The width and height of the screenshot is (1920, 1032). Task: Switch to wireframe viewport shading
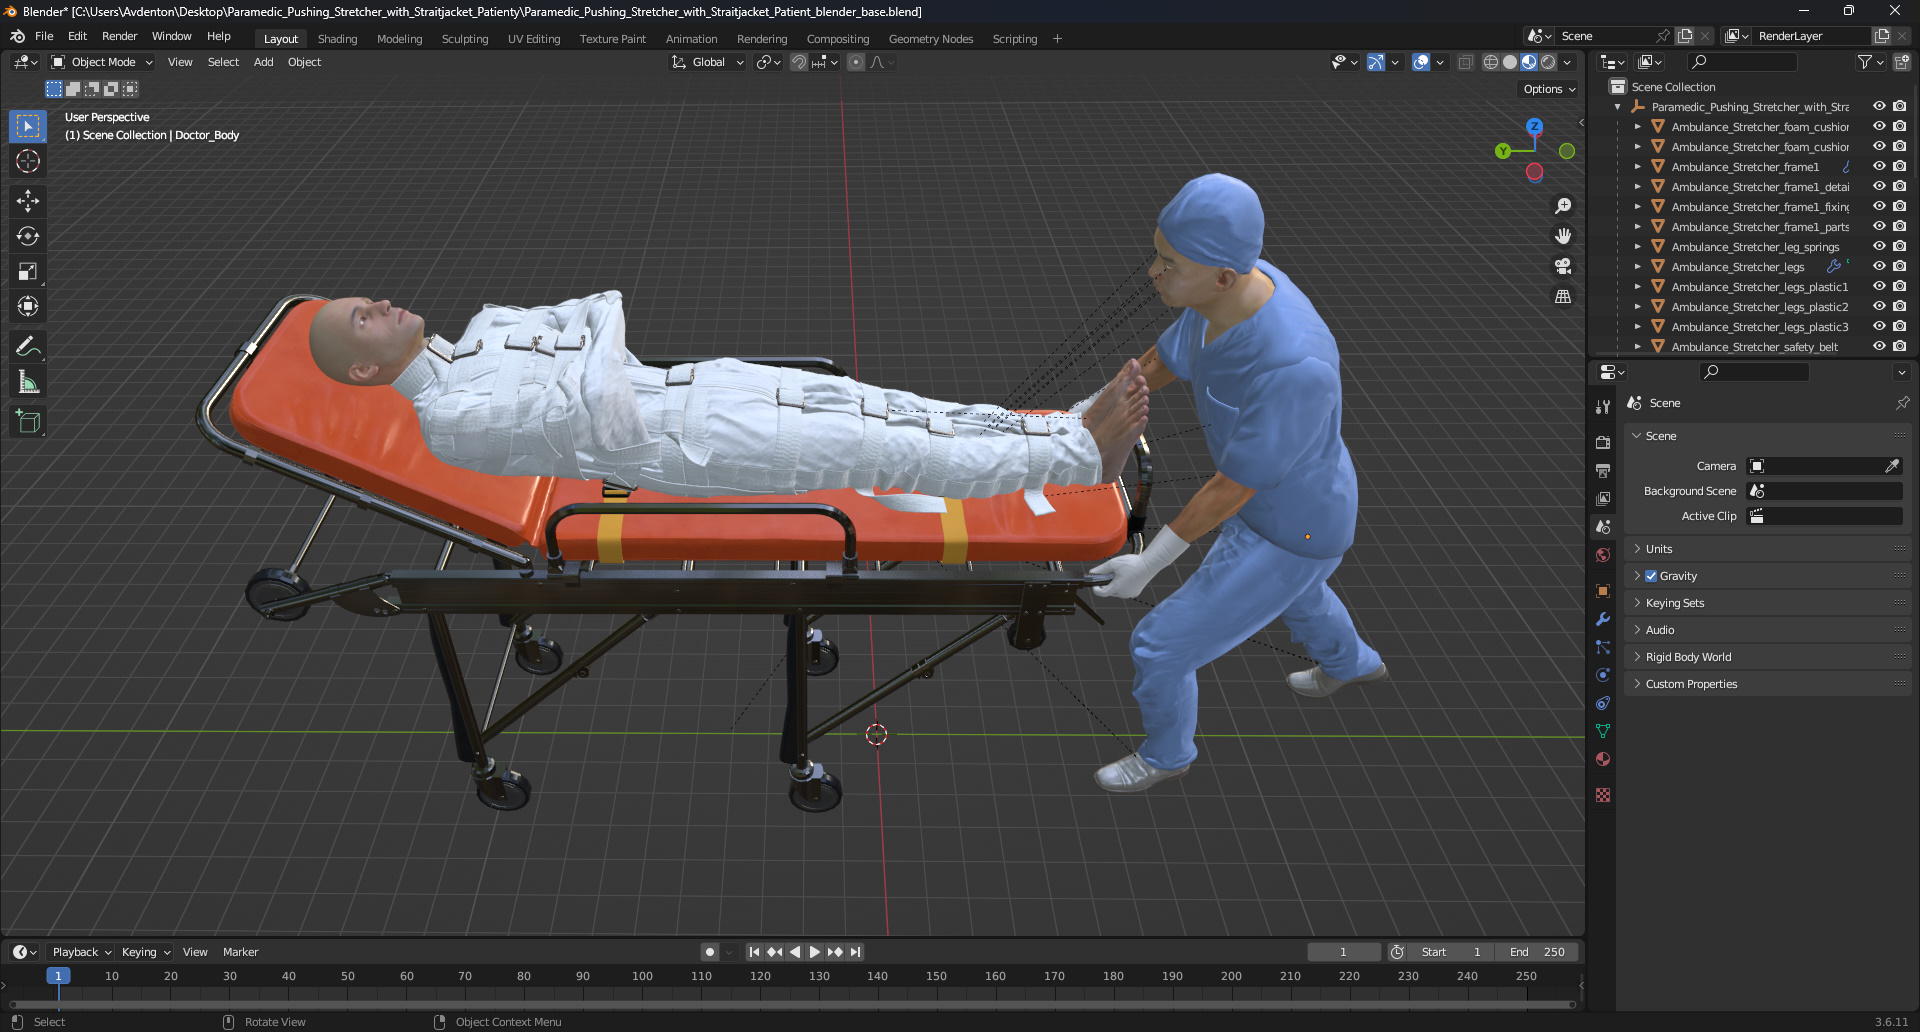[1491, 62]
